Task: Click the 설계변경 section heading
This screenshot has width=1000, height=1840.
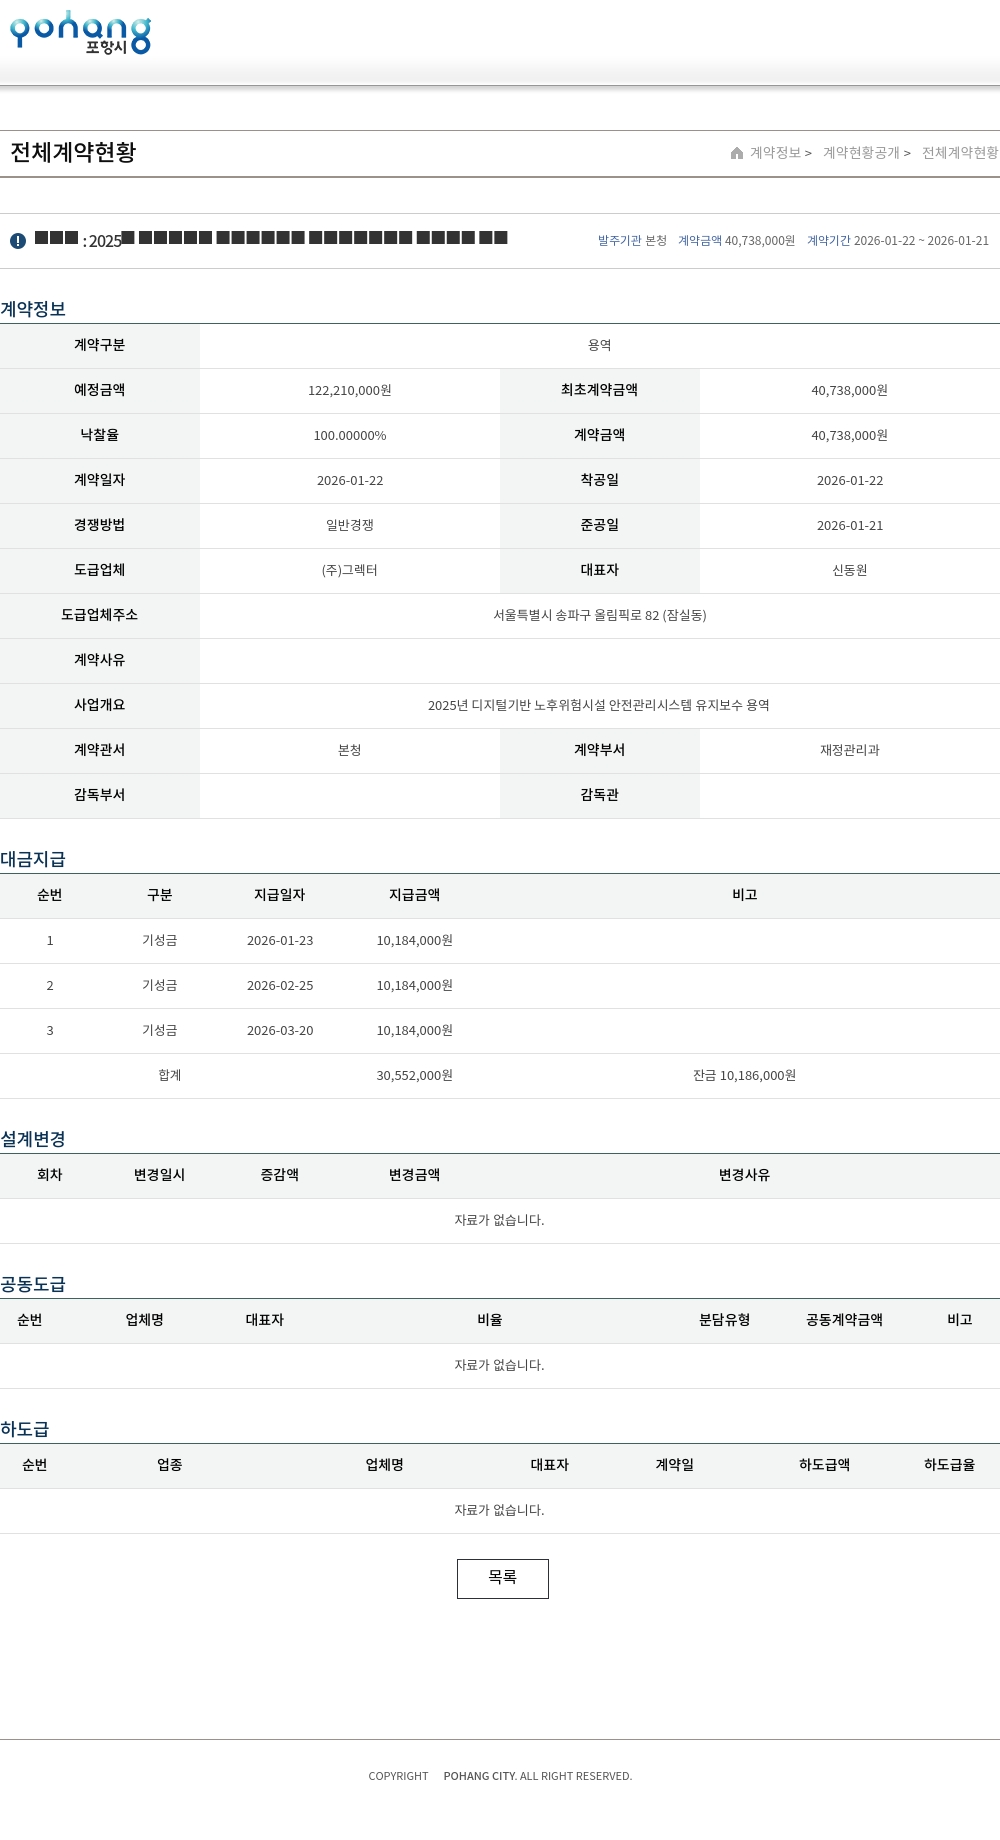Action: tap(33, 1139)
